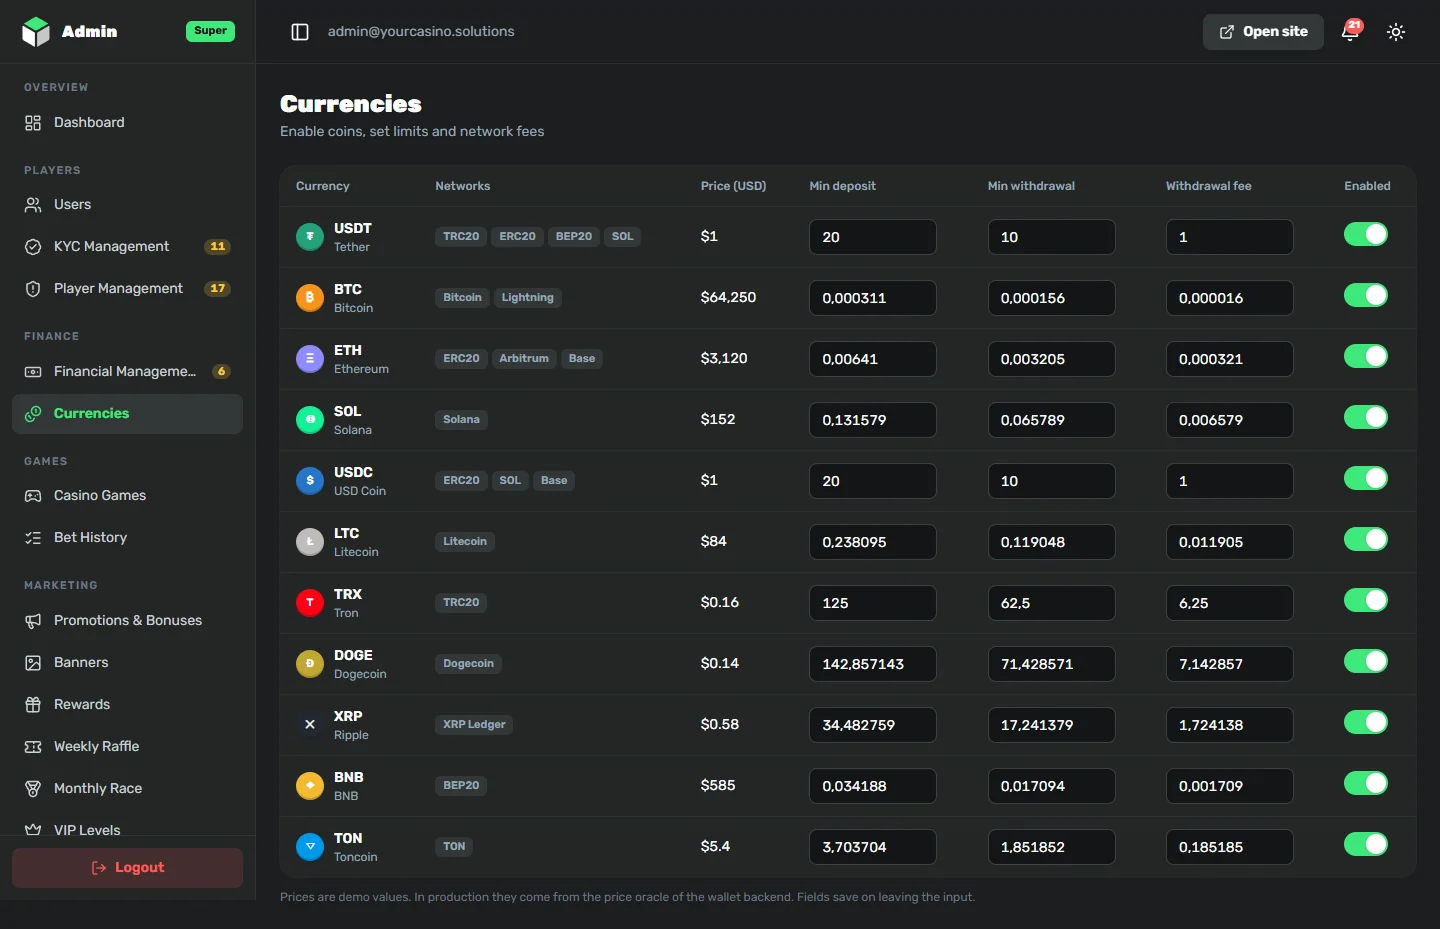Go to KYC Management
Image resolution: width=1440 pixels, height=929 pixels.
127,247
